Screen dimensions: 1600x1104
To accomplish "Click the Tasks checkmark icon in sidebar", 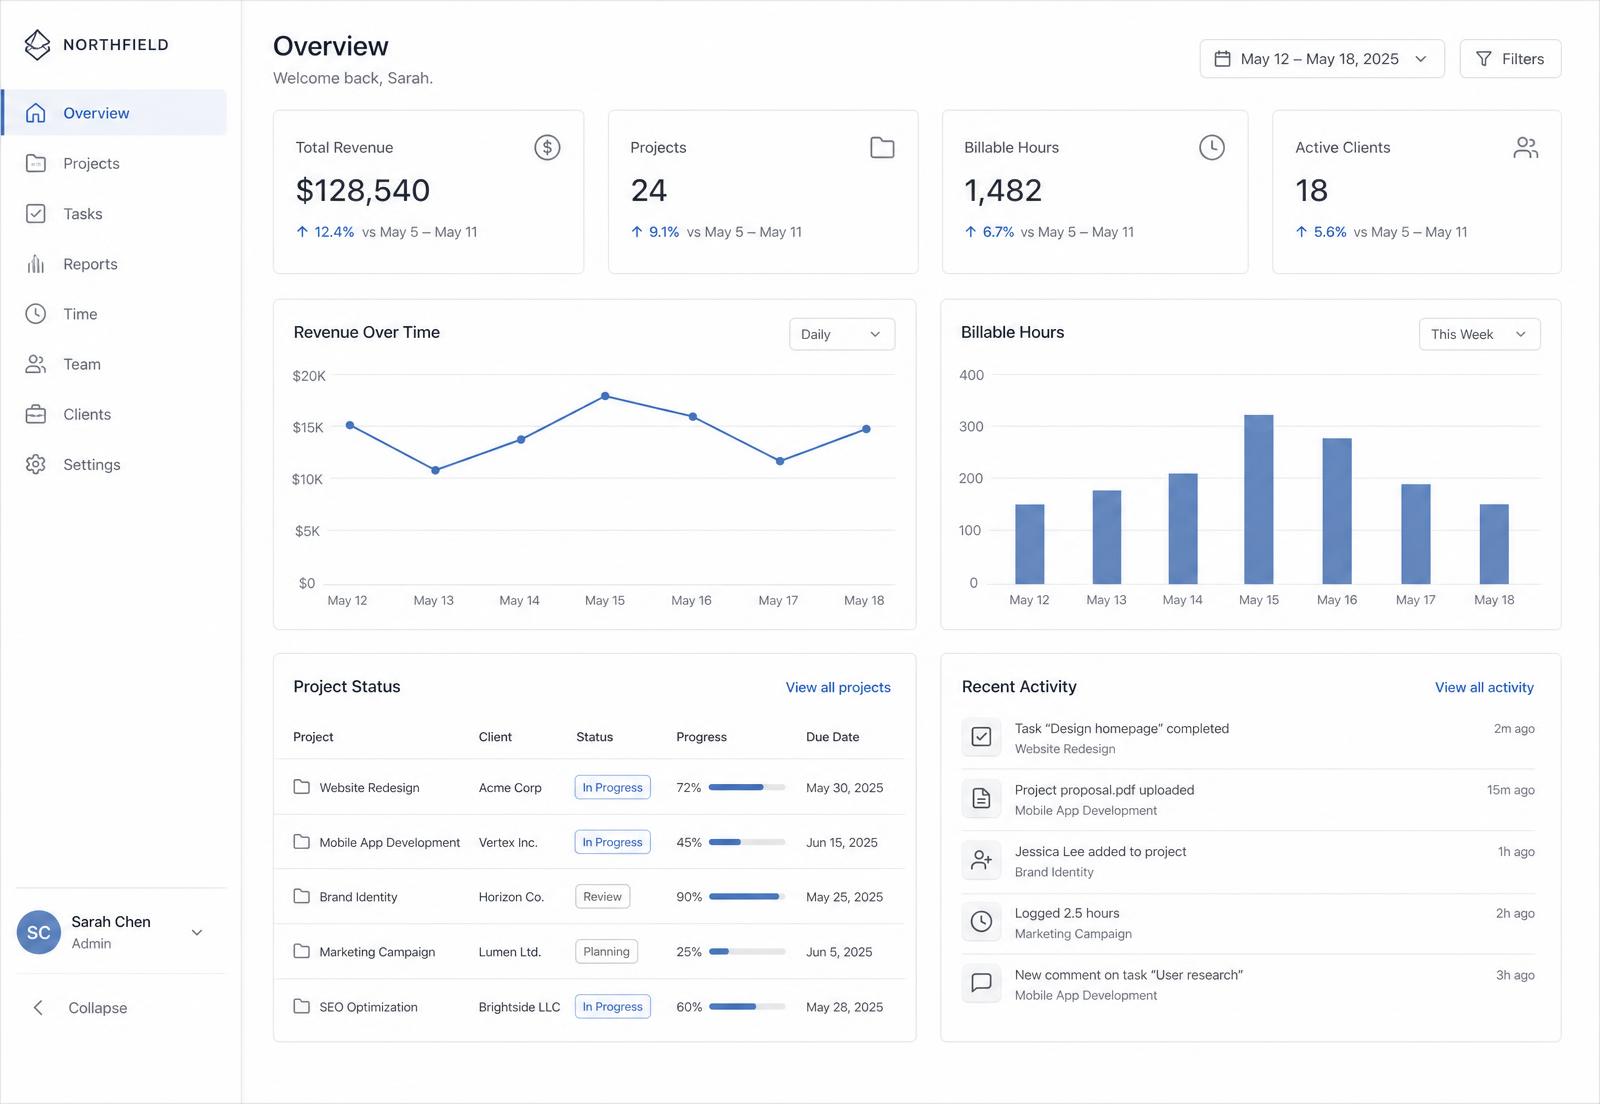I will [x=36, y=213].
